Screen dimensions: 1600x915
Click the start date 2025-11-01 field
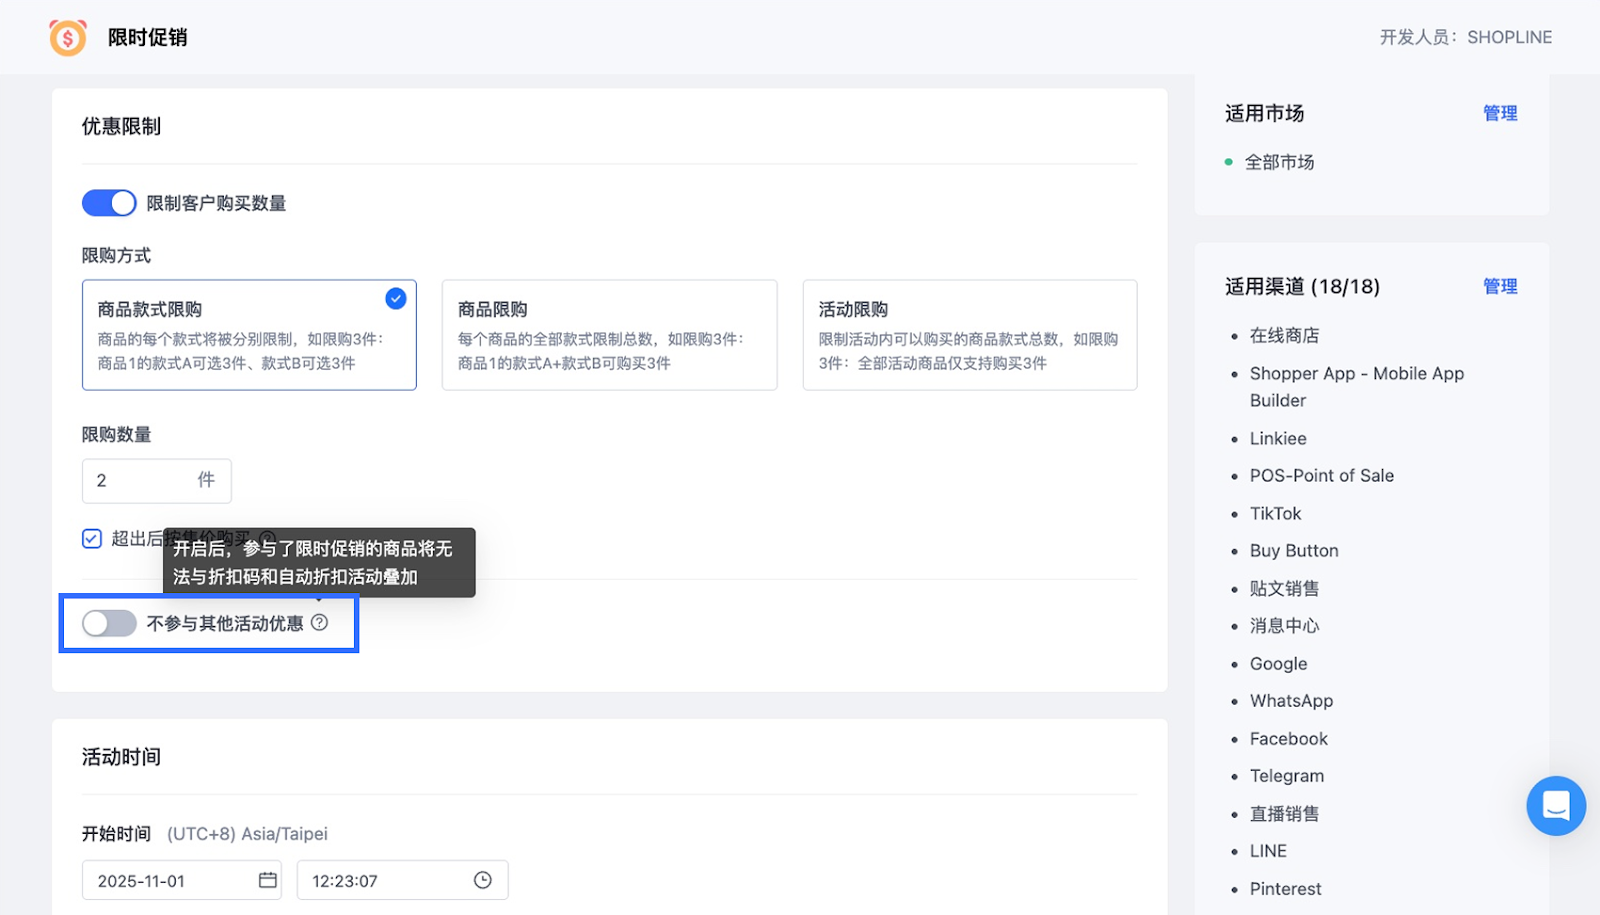tap(182, 880)
